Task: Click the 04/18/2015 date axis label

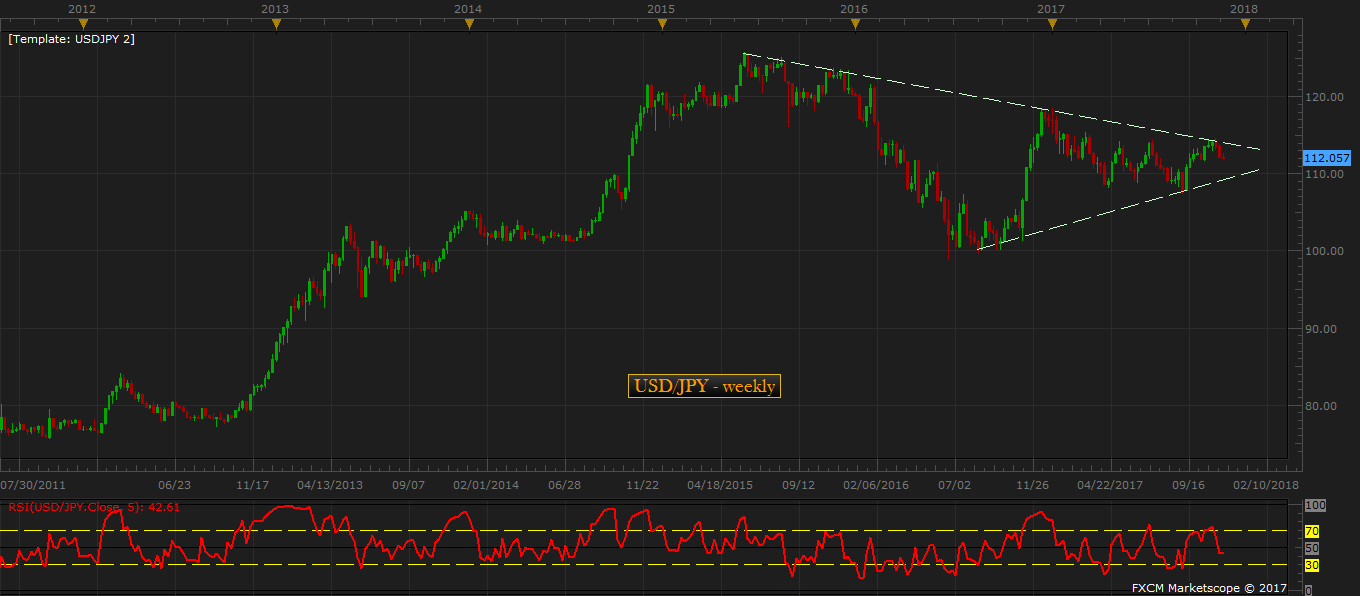Action: 719,485
